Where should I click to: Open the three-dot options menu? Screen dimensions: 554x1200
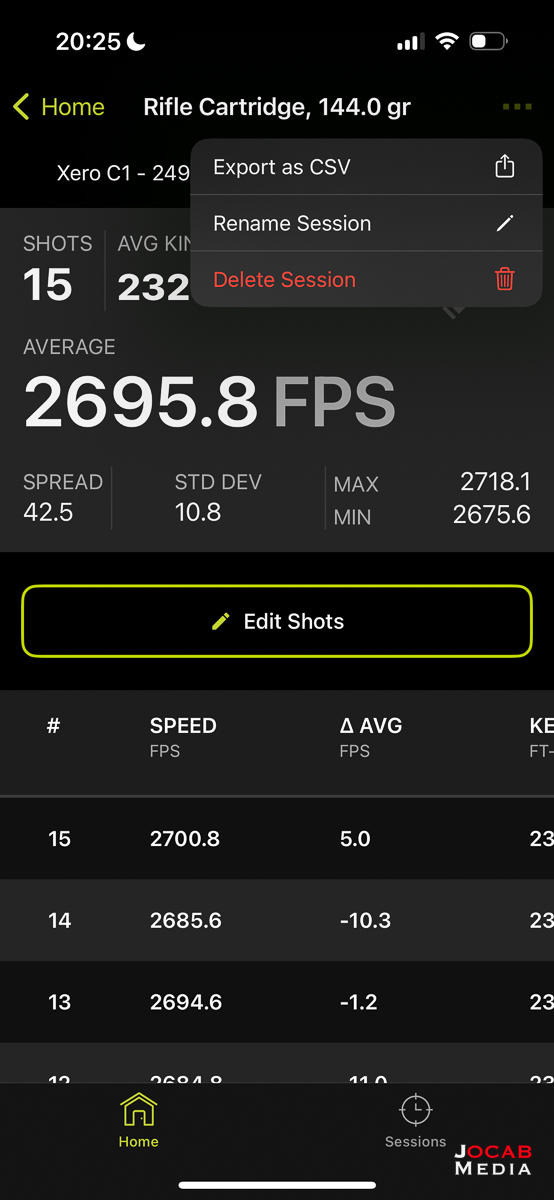pos(517,107)
